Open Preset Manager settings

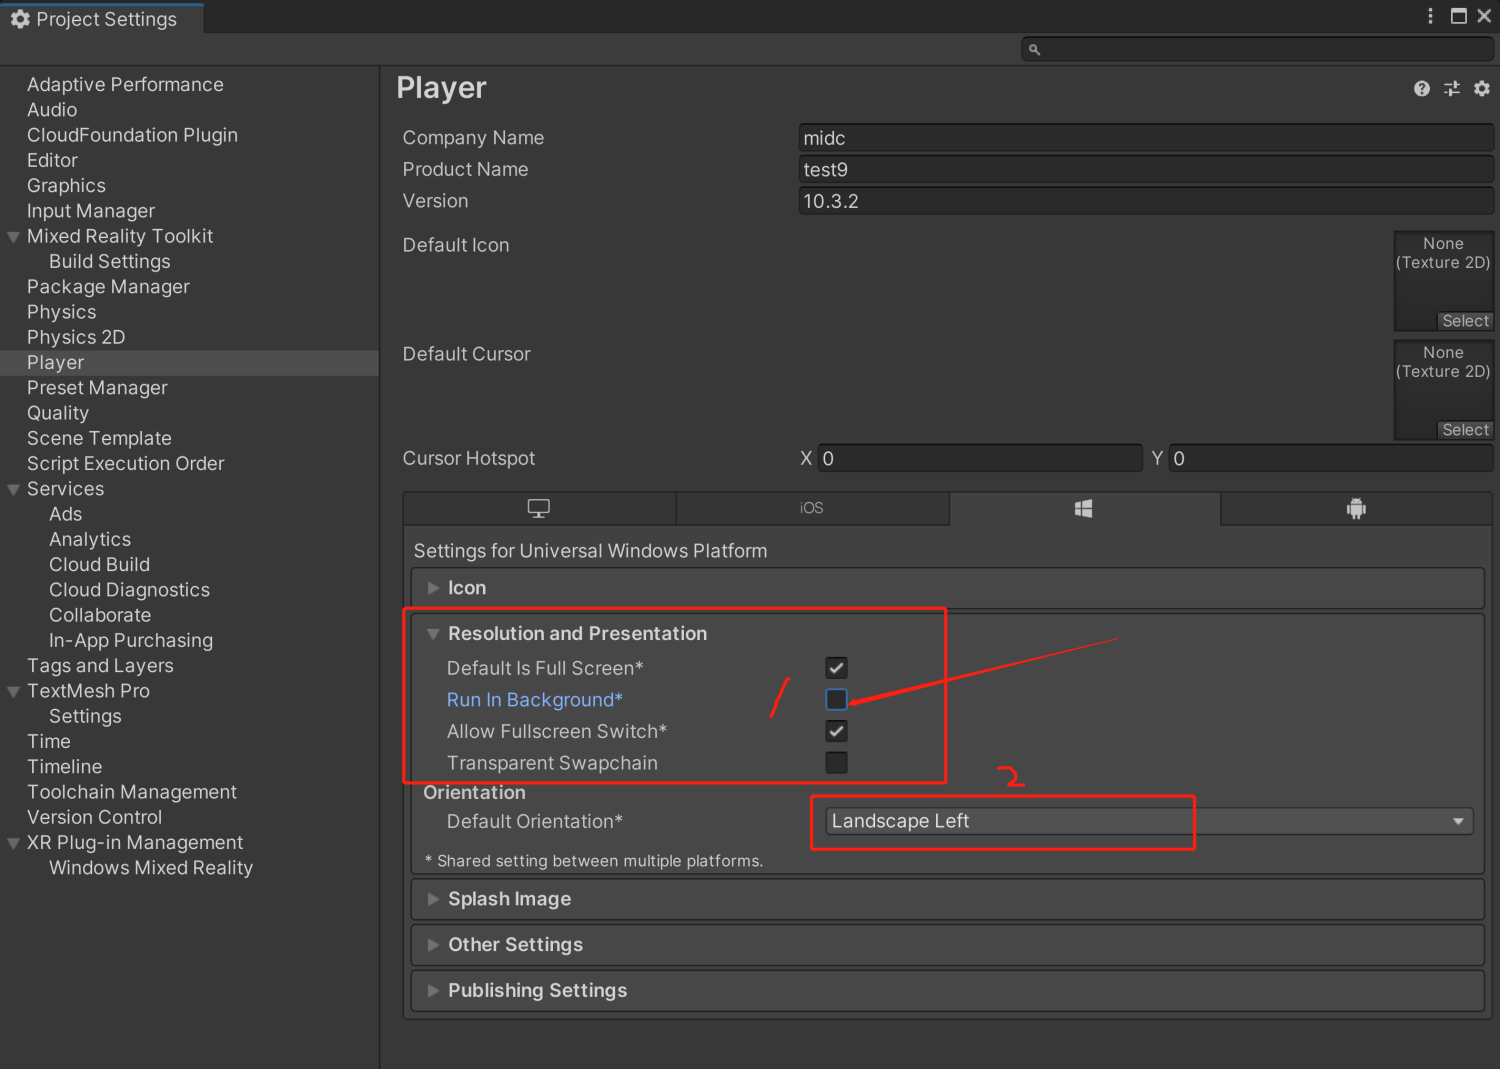click(x=97, y=388)
